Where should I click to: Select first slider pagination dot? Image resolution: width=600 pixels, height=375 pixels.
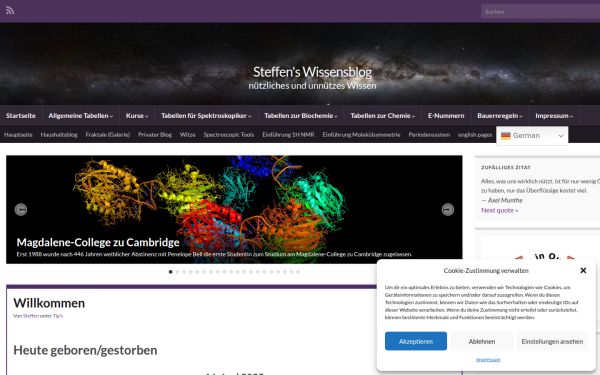pyautogui.click(x=171, y=272)
